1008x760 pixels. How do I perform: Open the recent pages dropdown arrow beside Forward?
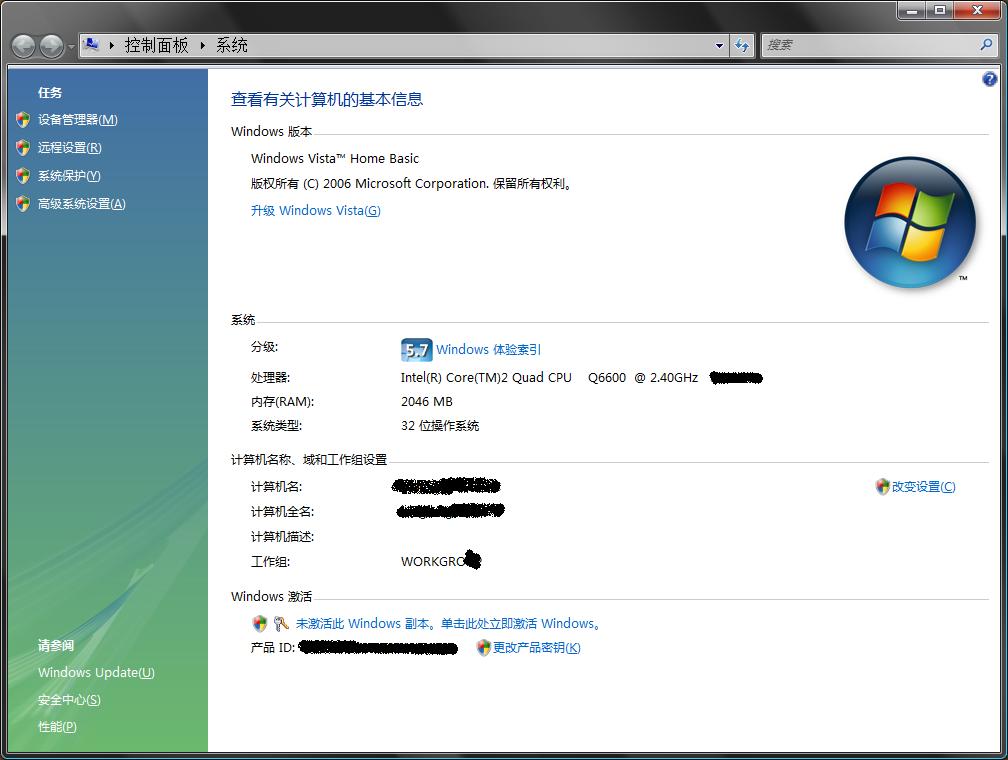click(x=71, y=46)
